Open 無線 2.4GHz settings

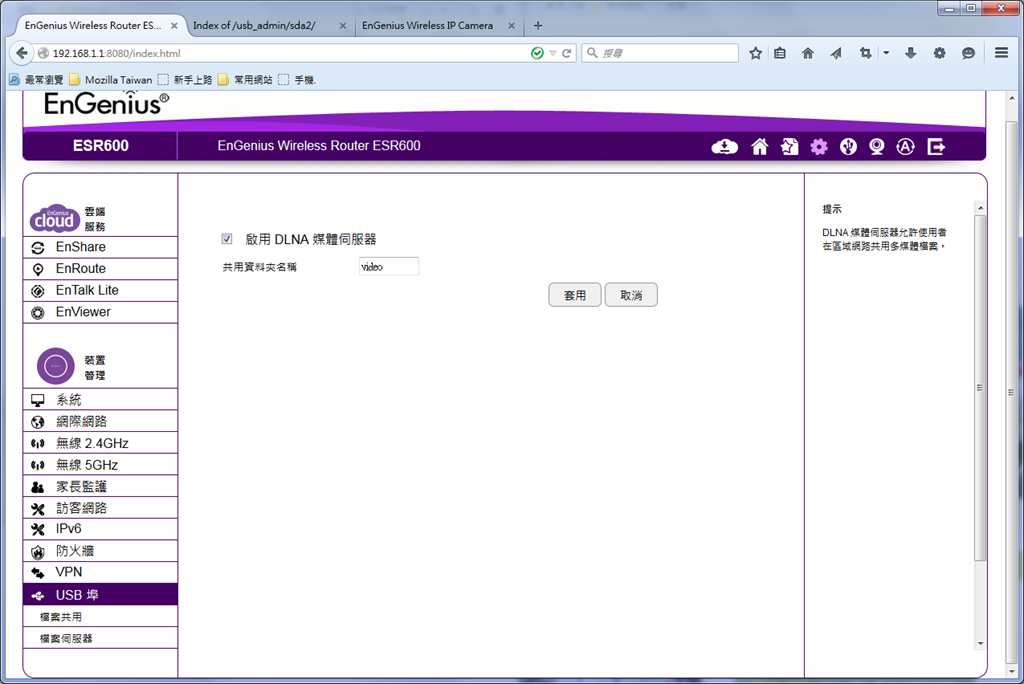[100, 443]
